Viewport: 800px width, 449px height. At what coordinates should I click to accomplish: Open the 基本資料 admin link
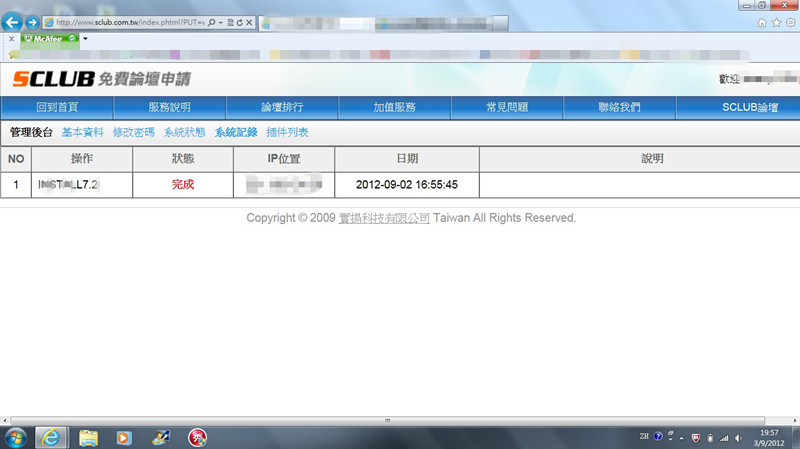83,132
